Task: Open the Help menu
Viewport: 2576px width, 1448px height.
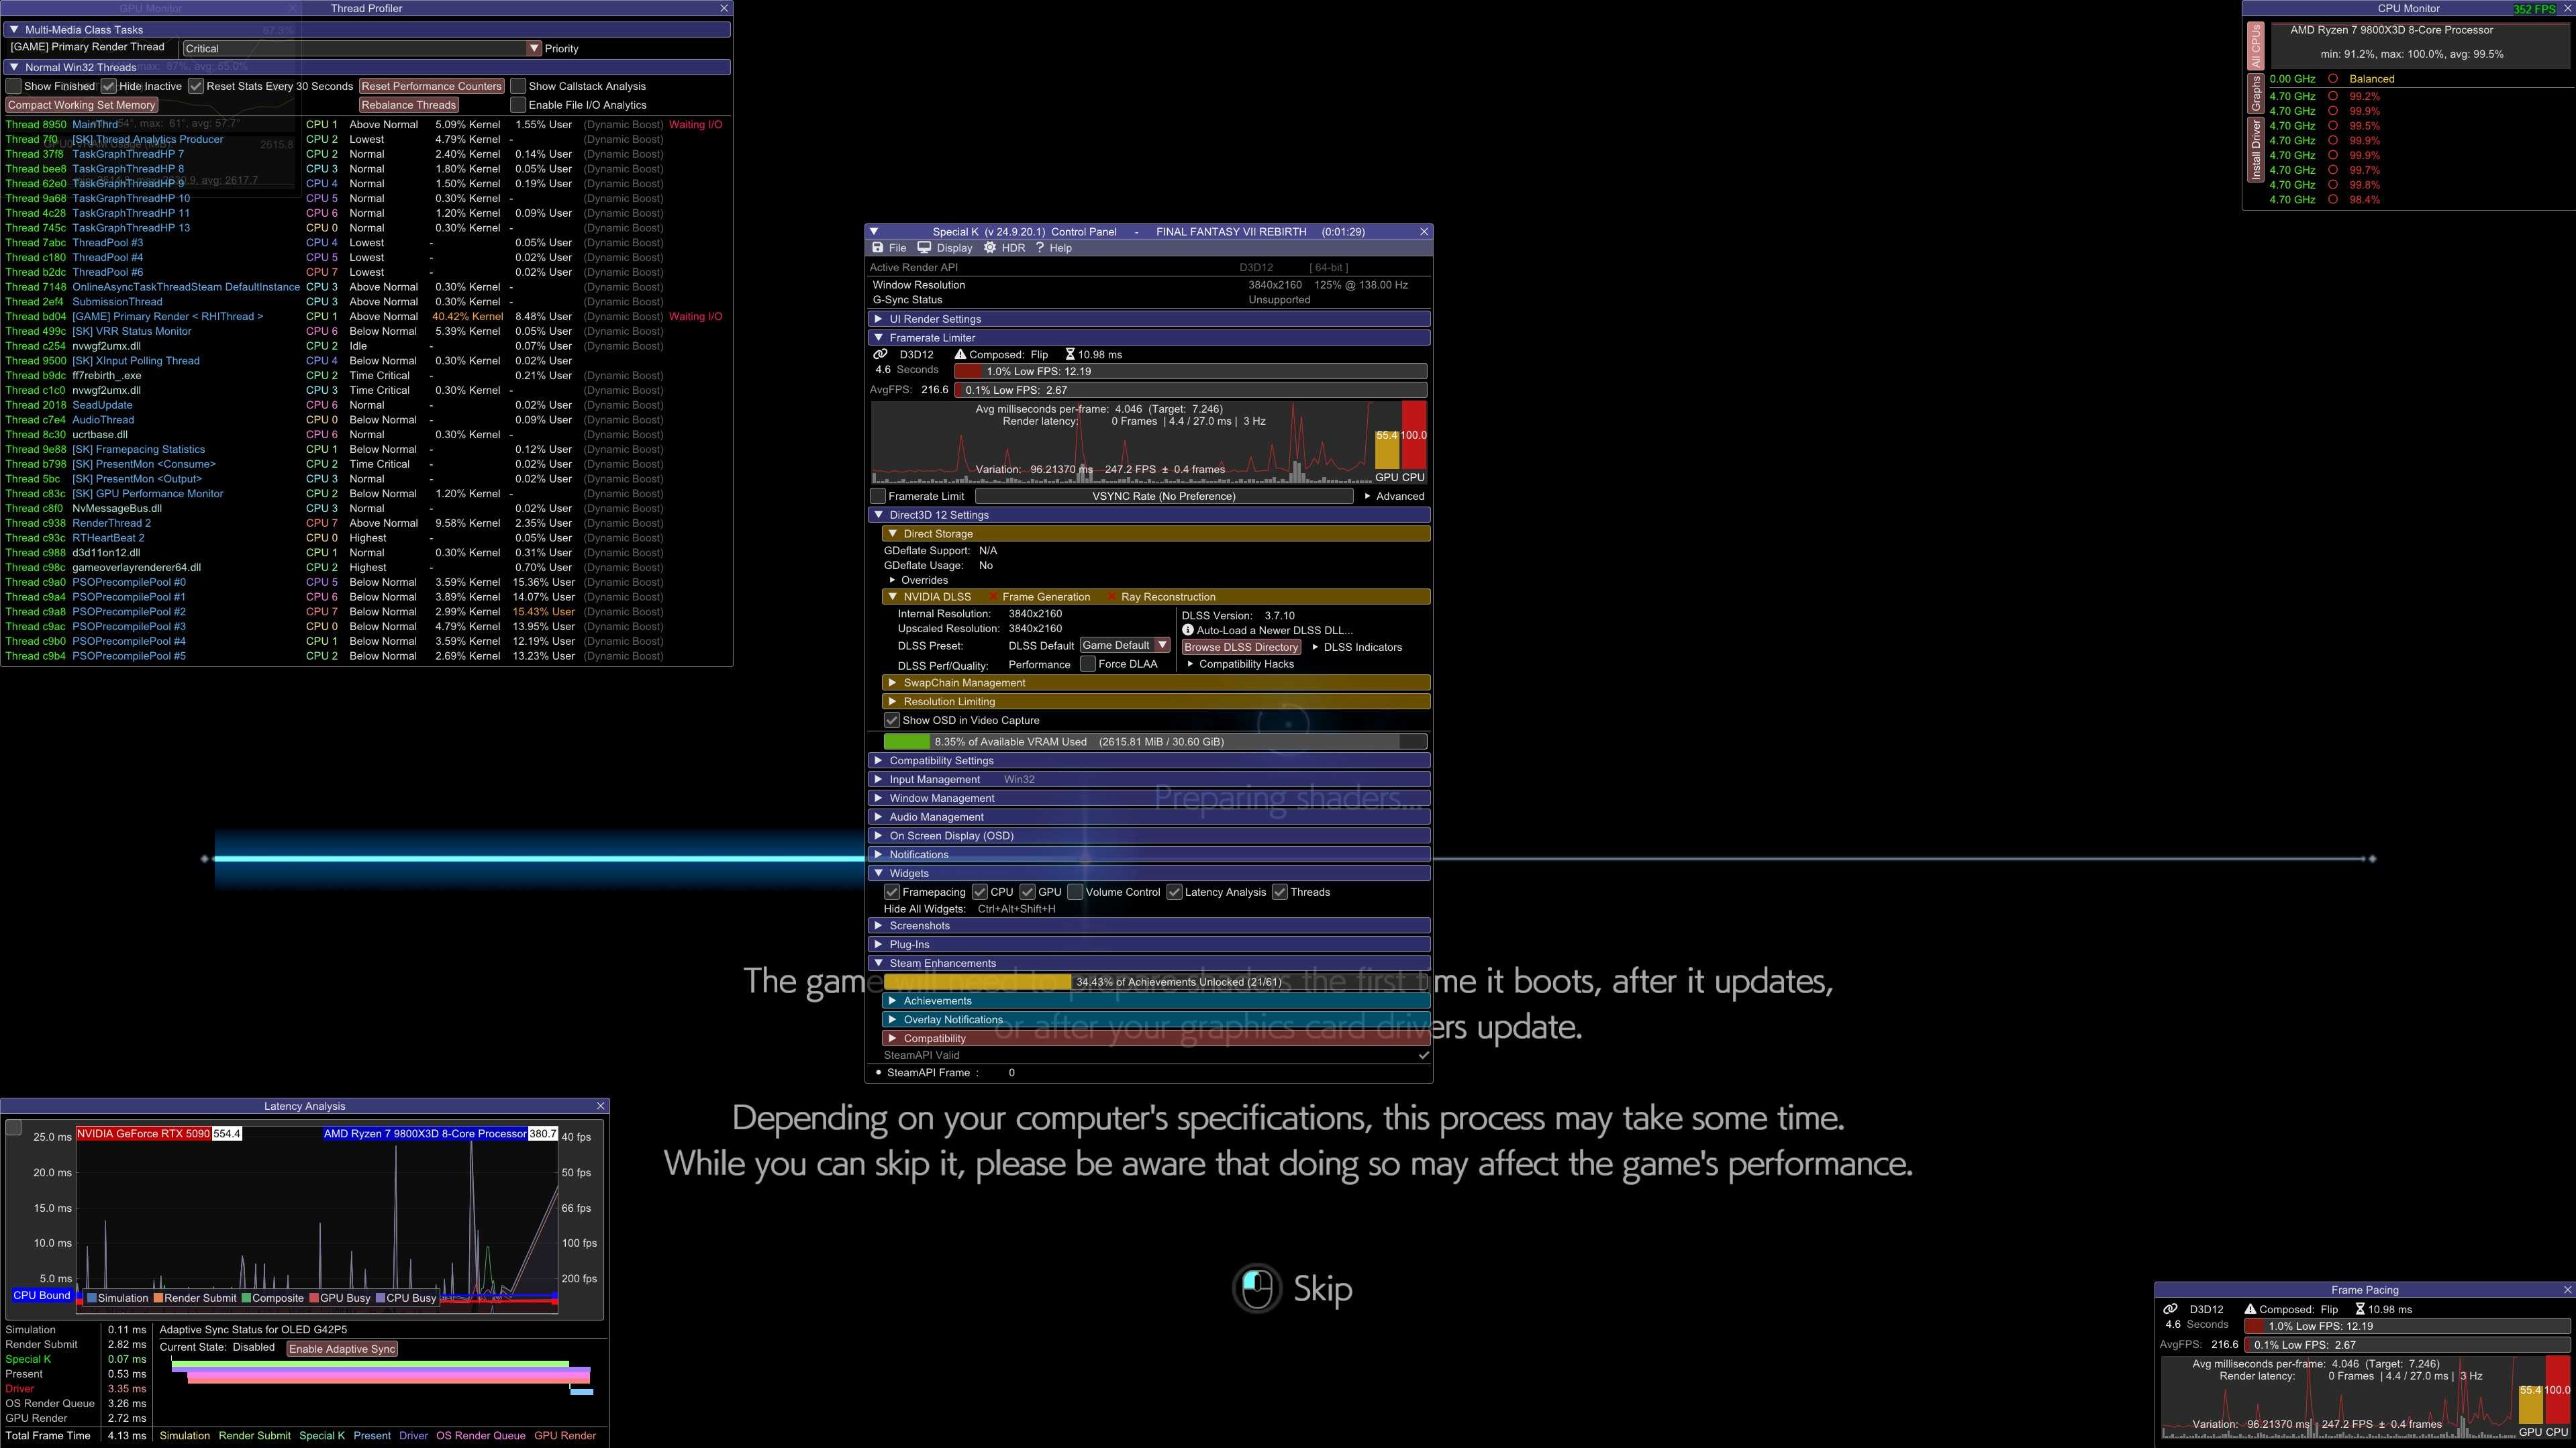Action: [1053, 248]
